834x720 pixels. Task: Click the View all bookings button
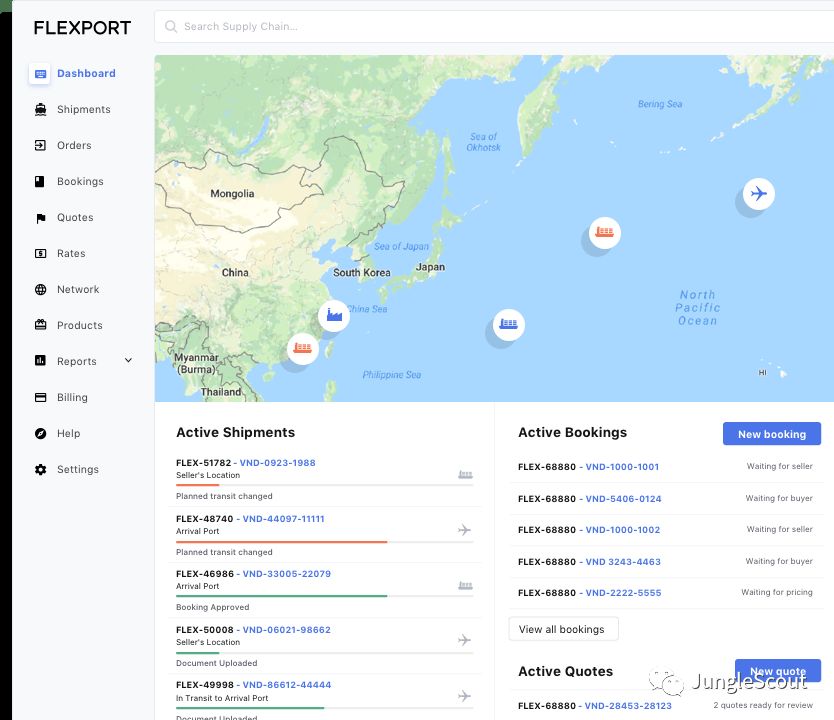[x=563, y=629]
